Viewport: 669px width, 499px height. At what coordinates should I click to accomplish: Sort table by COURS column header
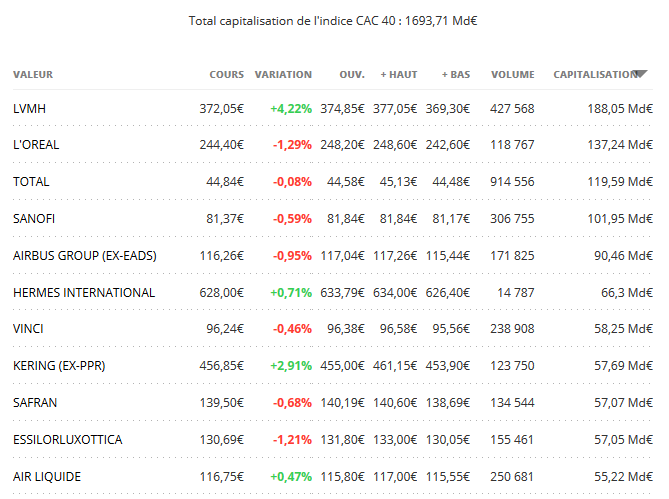[x=227, y=75]
